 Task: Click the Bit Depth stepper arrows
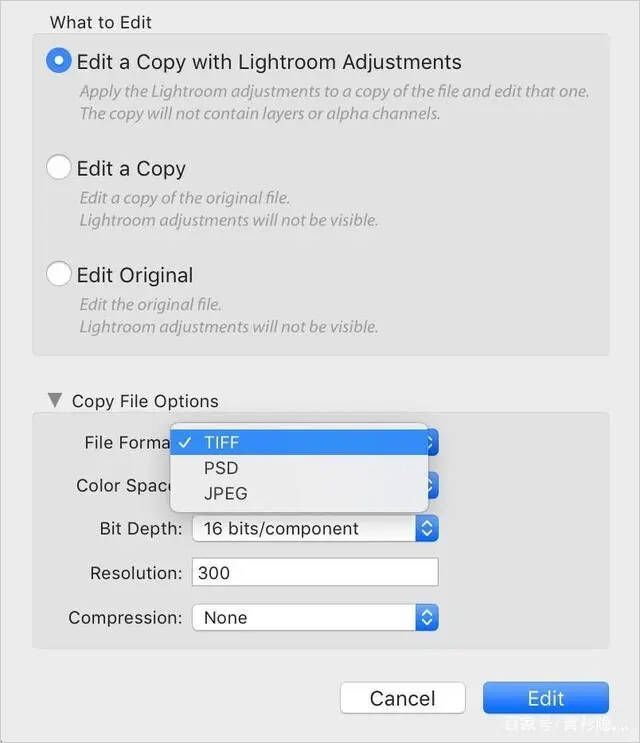coord(427,529)
